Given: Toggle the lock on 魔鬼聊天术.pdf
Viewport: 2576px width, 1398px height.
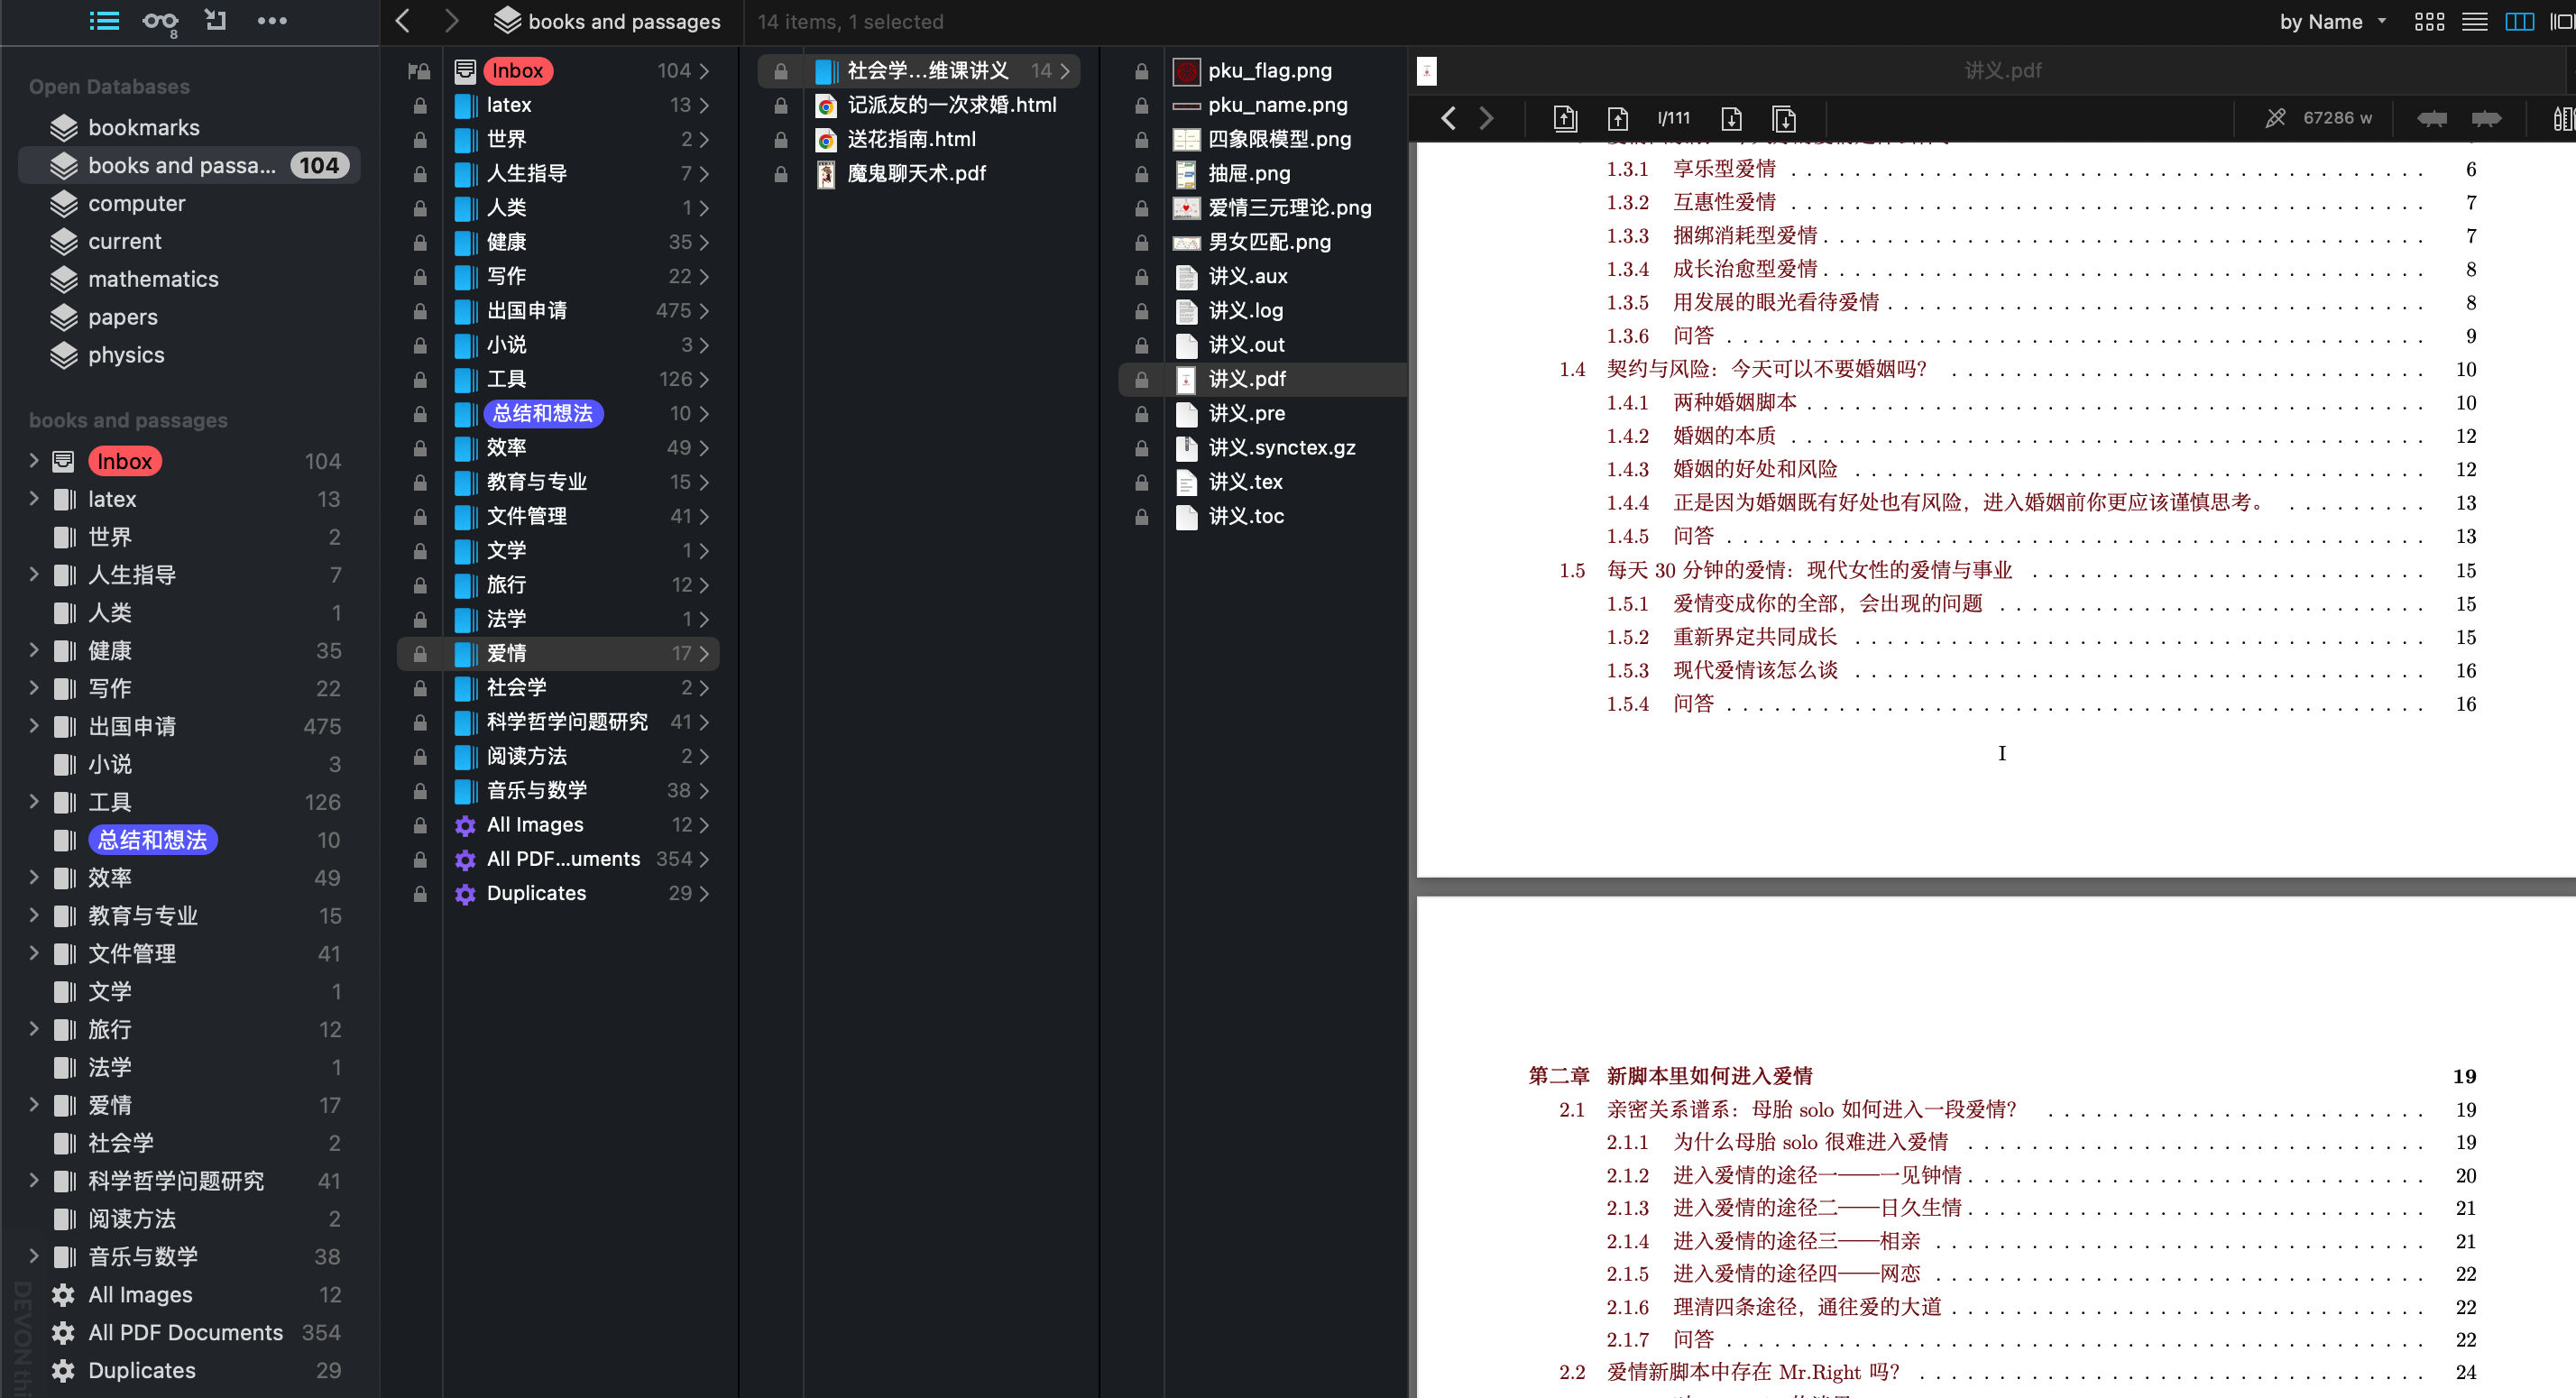Looking at the screenshot, I should pos(781,174).
